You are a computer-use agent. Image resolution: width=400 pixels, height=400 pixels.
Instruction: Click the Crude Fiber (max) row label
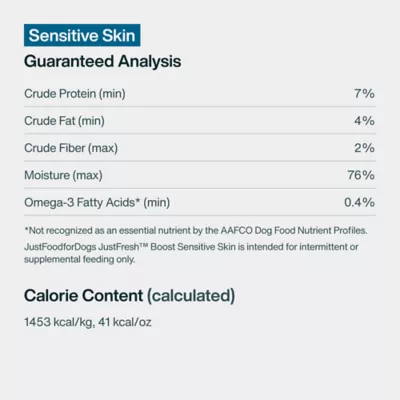coord(71,148)
